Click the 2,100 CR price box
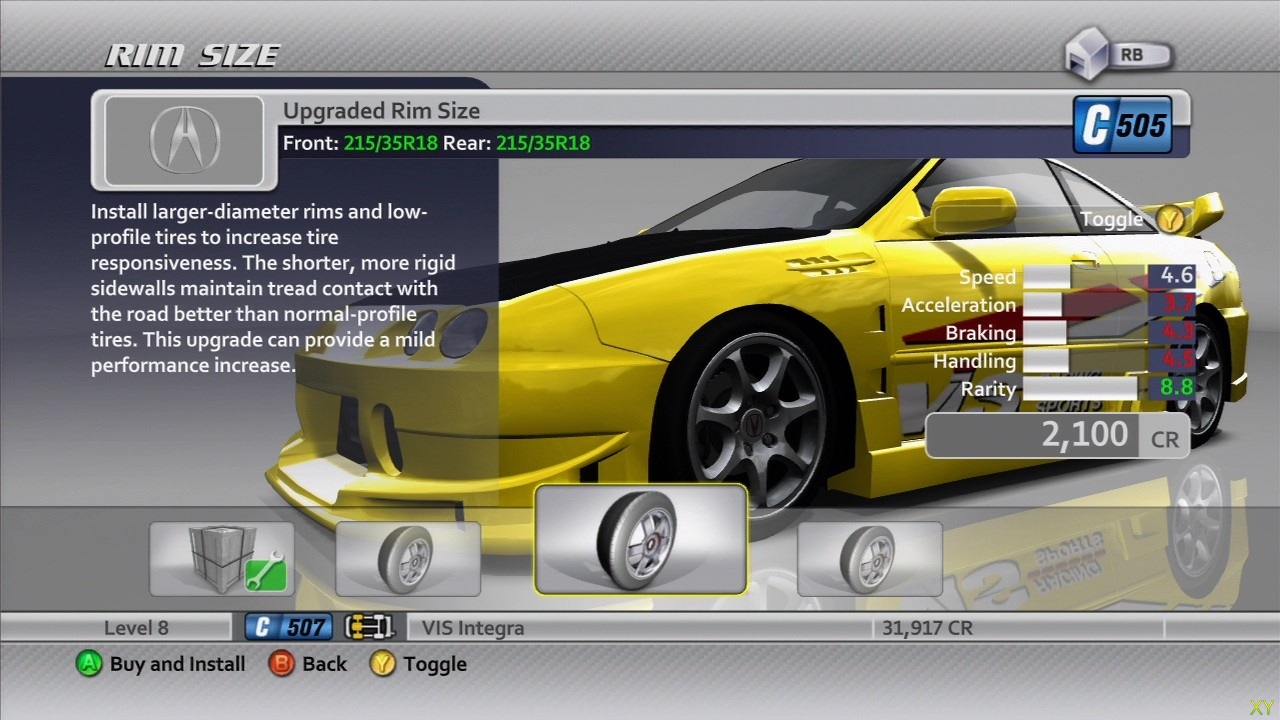Screen dimensions: 1280x720 click(x=1057, y=436)
